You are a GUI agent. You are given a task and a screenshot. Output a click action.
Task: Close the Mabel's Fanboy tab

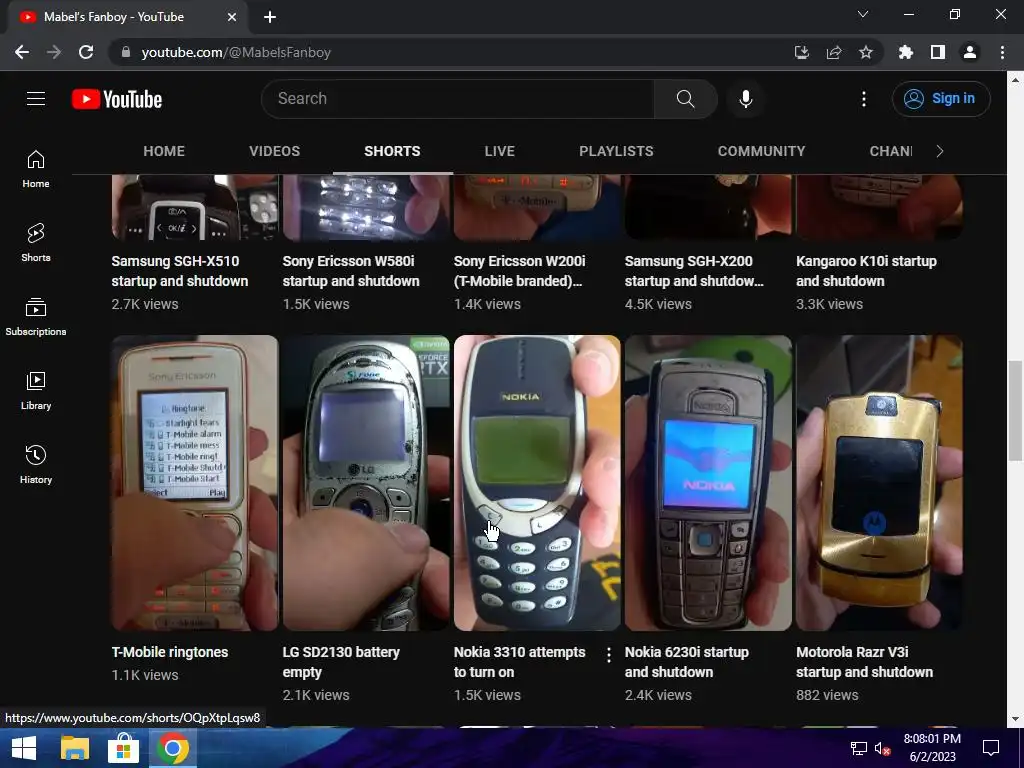coord(232,17)
